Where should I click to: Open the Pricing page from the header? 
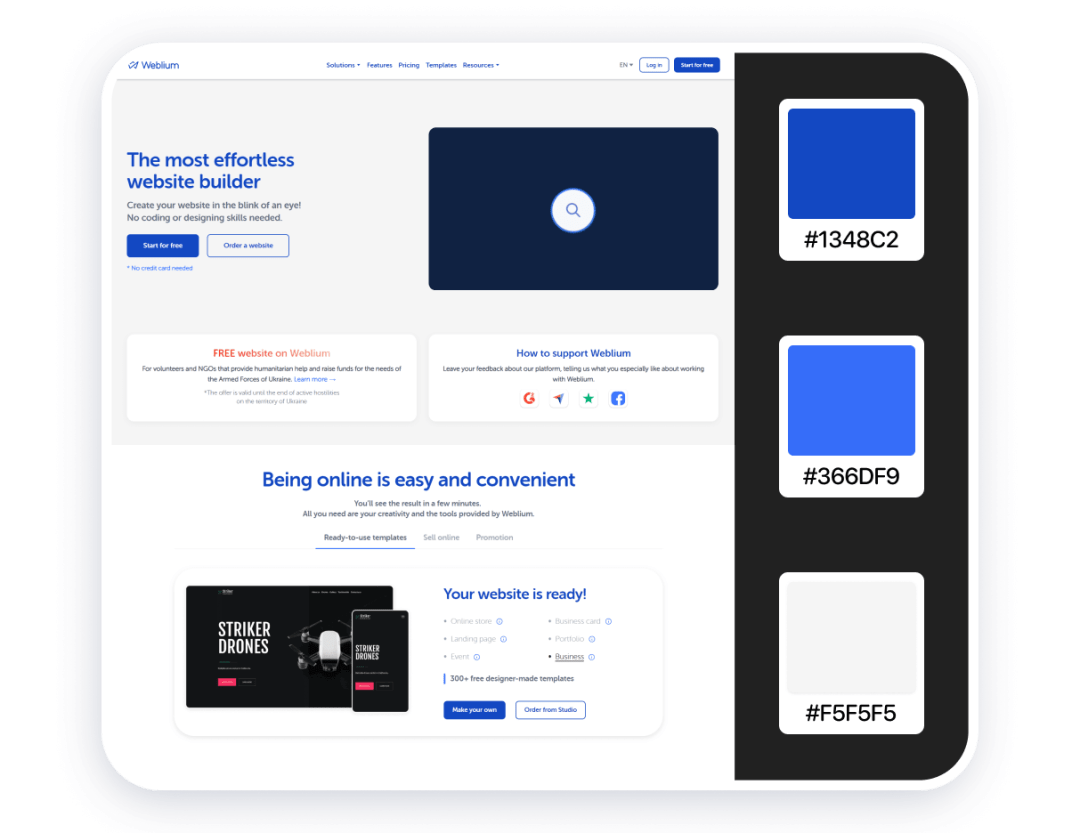tap(409, 64)
